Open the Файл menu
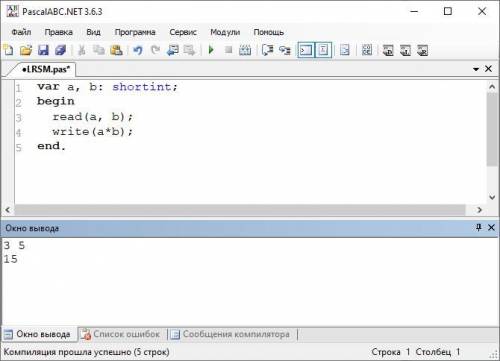 click(21, 32)
